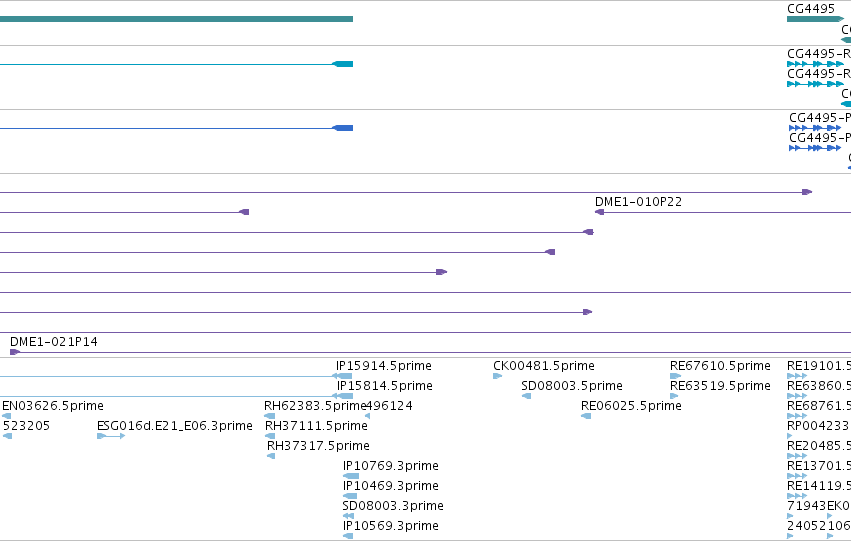Image resolution: width=851 pixels, height=541 pixels.
Task: Select the SD08003.3prime EST label
Action: [x=393, y=506]
